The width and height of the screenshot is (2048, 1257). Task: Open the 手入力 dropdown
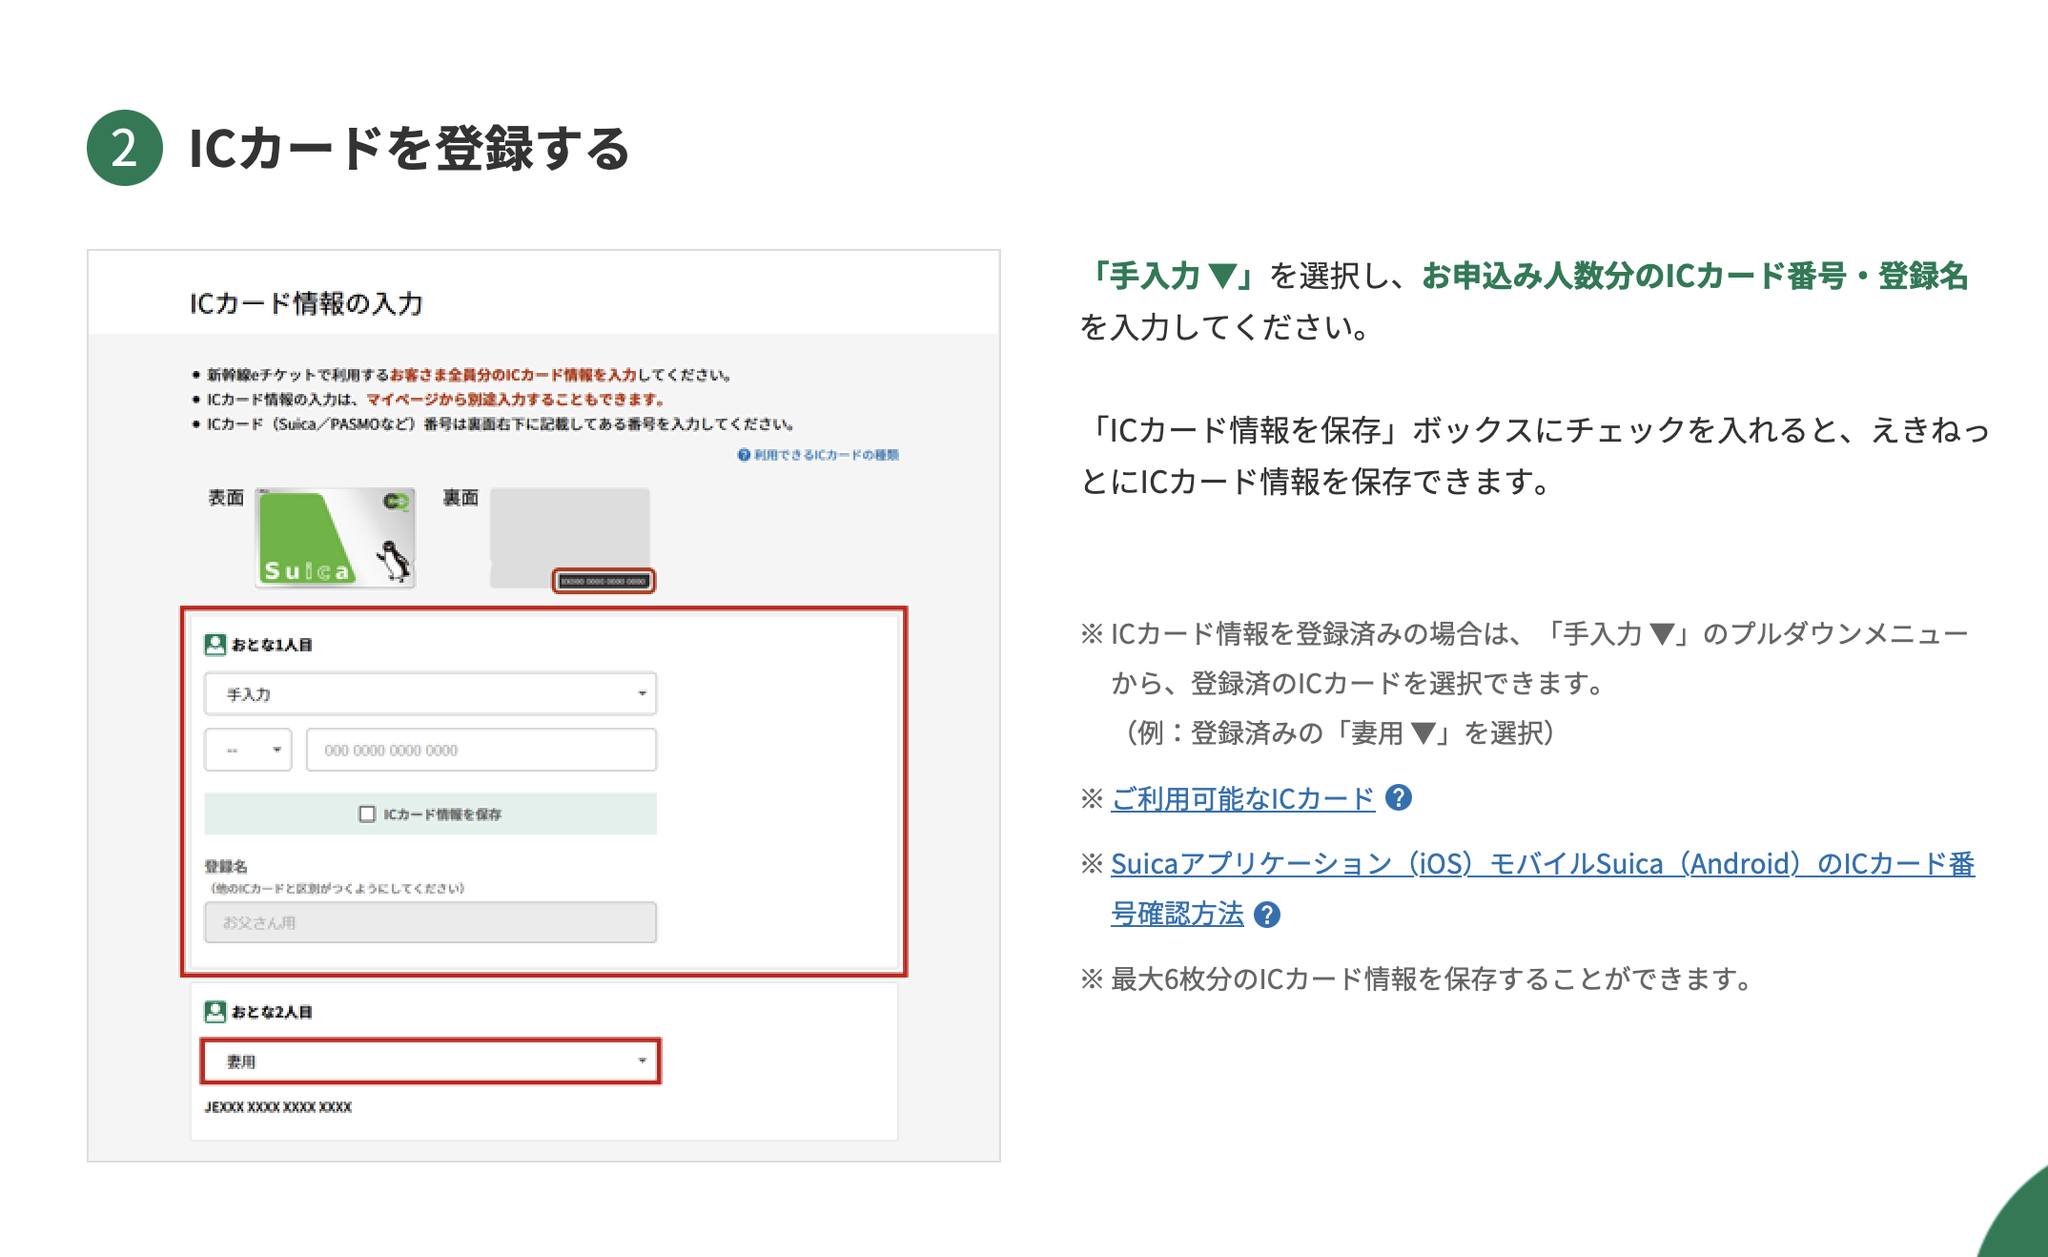tap(430, 694)
